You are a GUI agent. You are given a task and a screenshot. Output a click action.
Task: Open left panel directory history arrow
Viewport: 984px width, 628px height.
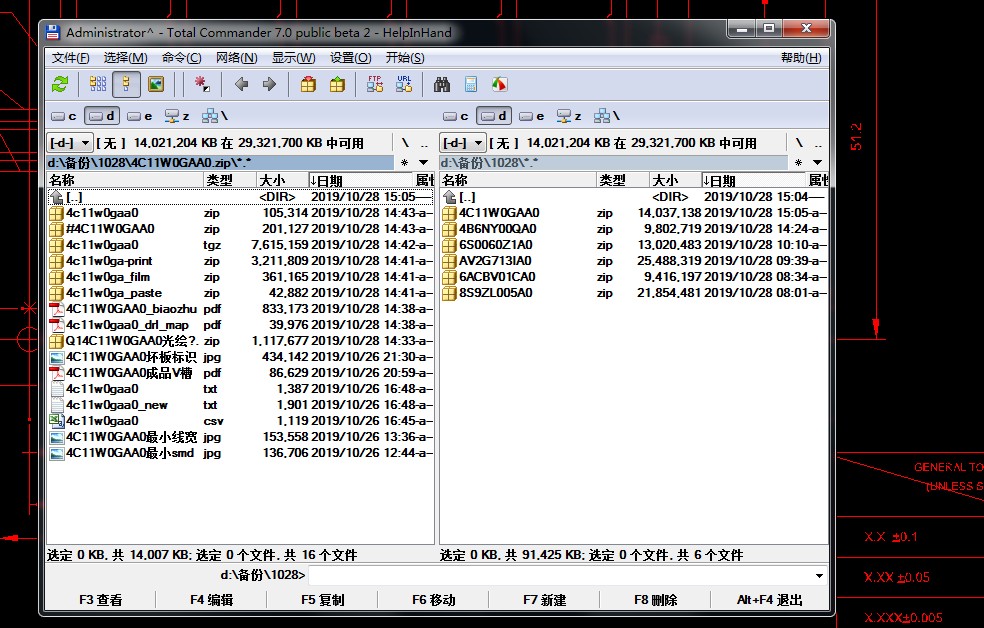click(424, 163)
